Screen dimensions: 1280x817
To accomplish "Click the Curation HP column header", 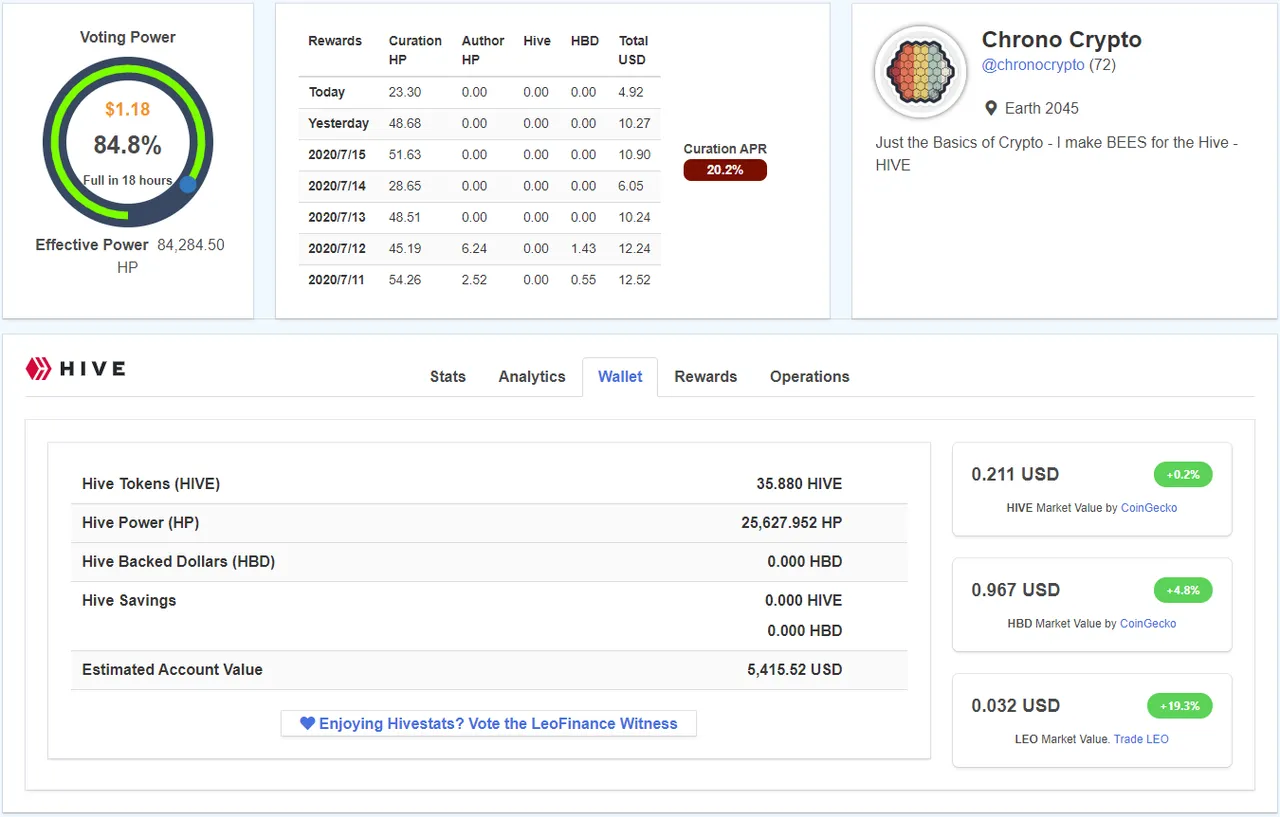I will tap(415, 50).
